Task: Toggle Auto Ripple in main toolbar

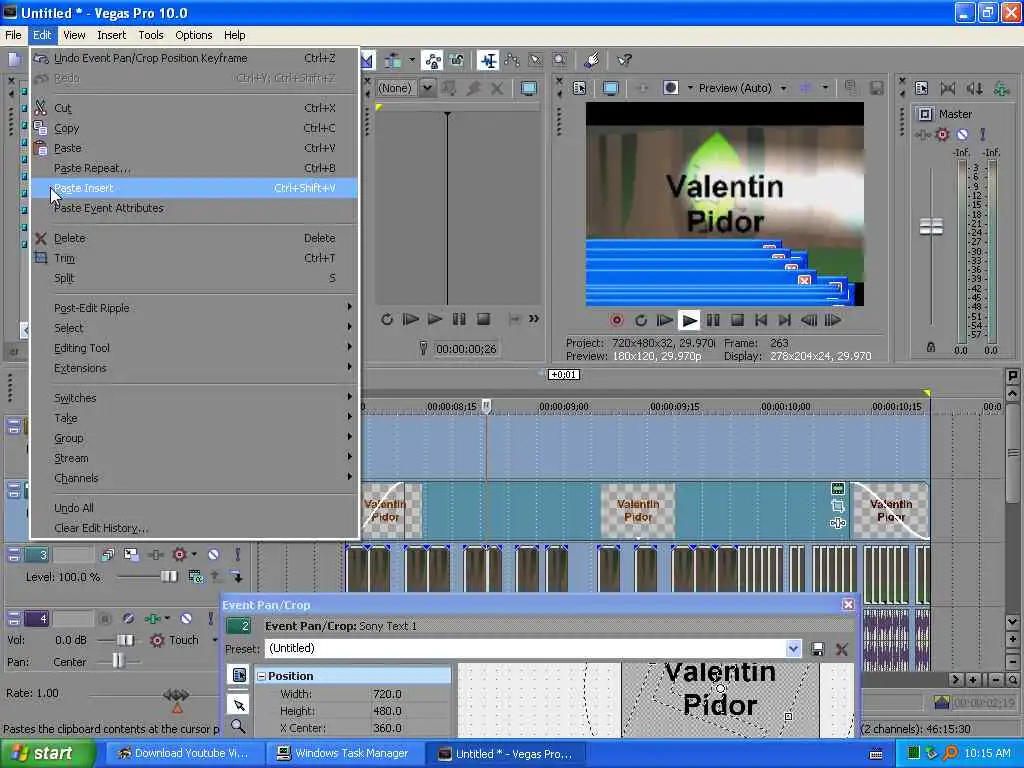Action: tap(392, 61)
